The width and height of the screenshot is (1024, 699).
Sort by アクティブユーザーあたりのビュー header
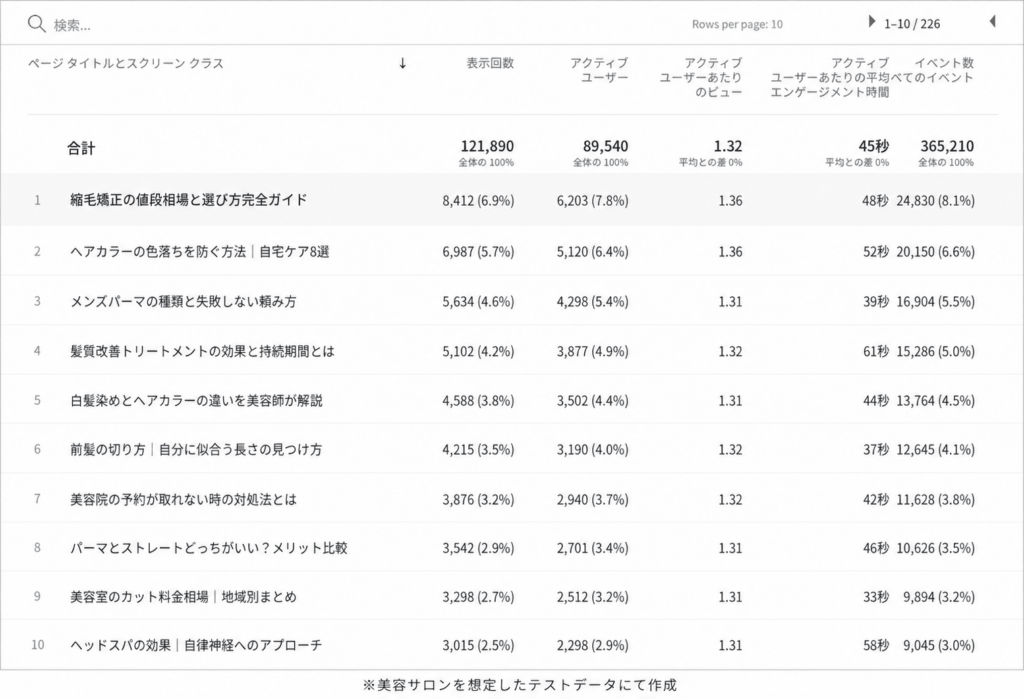coord(701,77)
